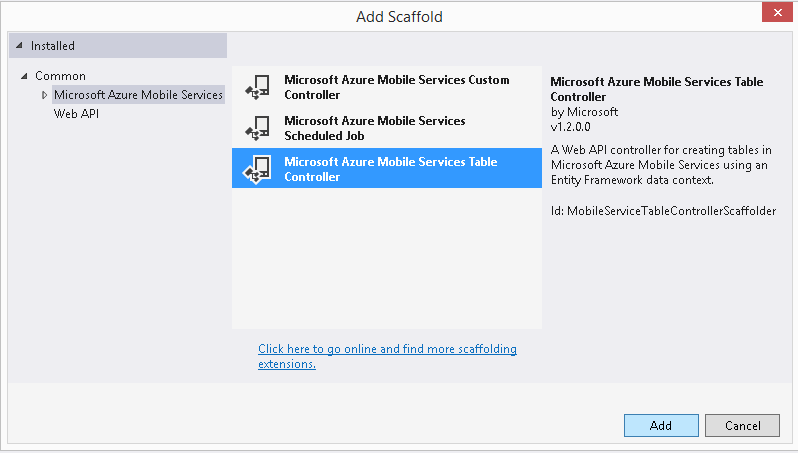The height and width of the screenshot is (453, 798).
Task: Close the Add Scaffold dialog
Action: point(777,13)
